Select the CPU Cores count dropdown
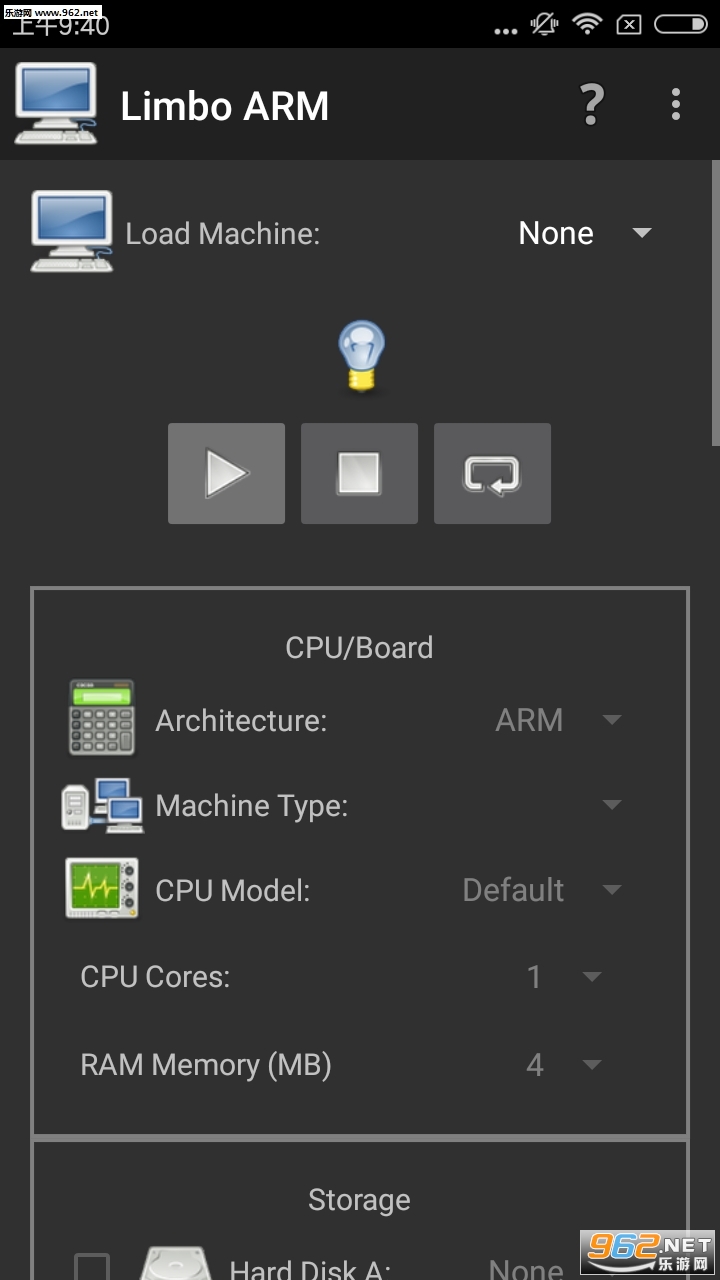Image resolution: width=720 pixels, height=1280 pixels. point(564,976)
